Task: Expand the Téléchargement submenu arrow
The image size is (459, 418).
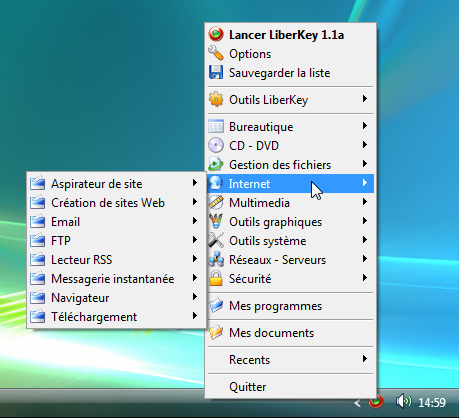Action: click(195, 316)
